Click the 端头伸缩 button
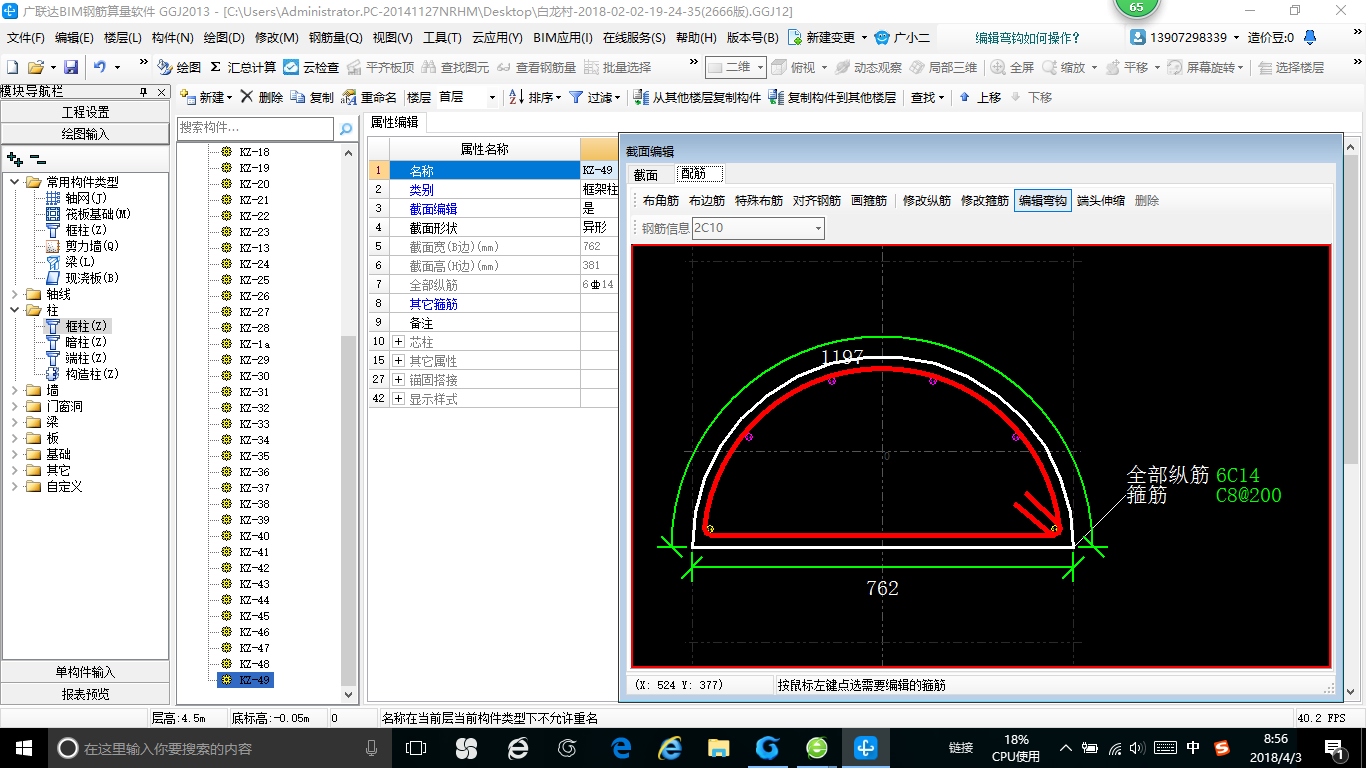This screenshot has height=768, width=1366. coord(1101,201)
